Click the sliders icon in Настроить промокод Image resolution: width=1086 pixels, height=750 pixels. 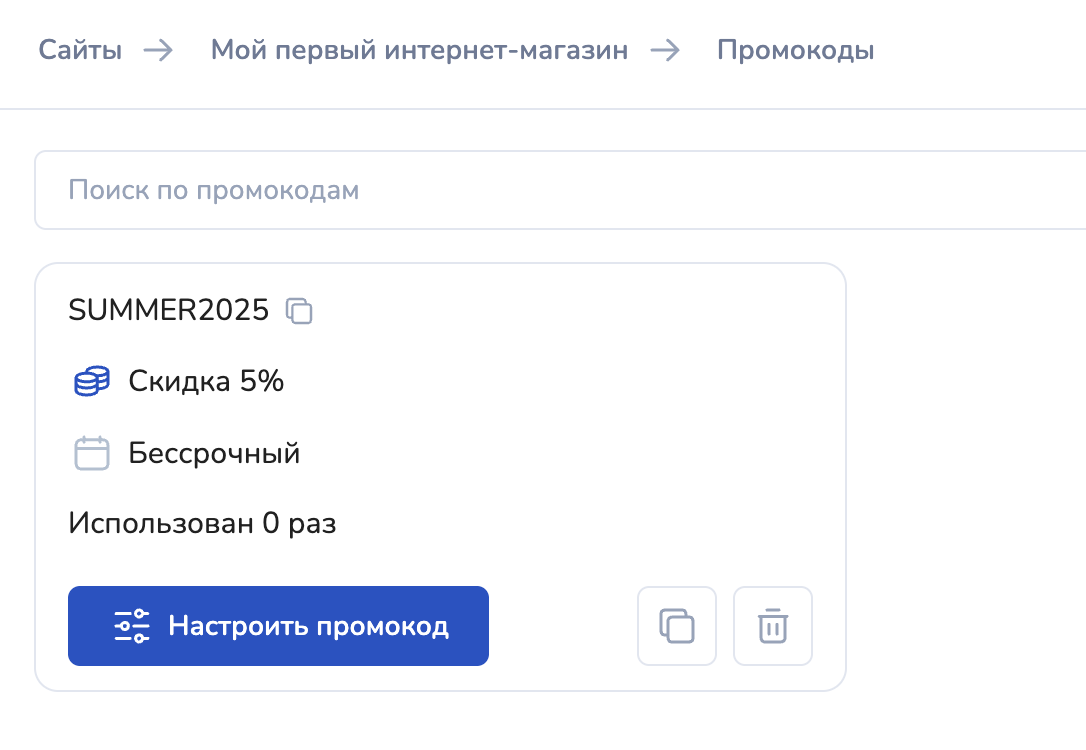coord(132,626)
